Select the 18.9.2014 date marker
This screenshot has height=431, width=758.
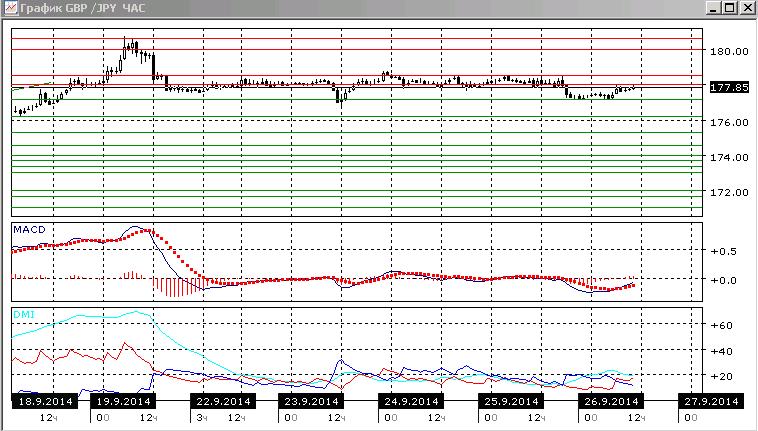(45, 402)
